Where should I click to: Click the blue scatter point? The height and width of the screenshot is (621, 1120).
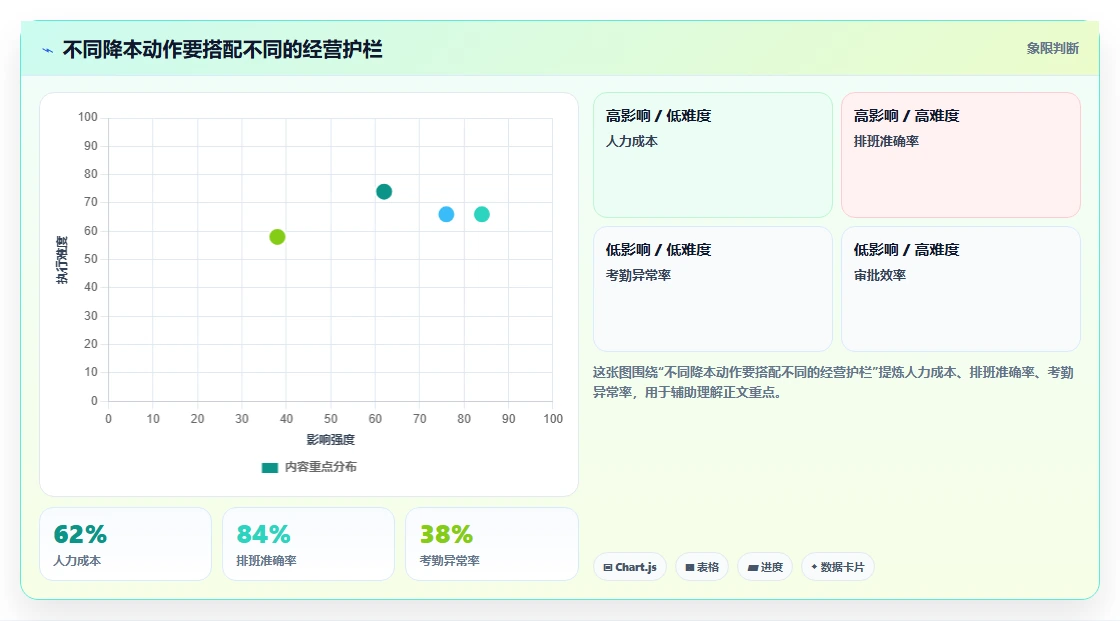tap(446, 214)
